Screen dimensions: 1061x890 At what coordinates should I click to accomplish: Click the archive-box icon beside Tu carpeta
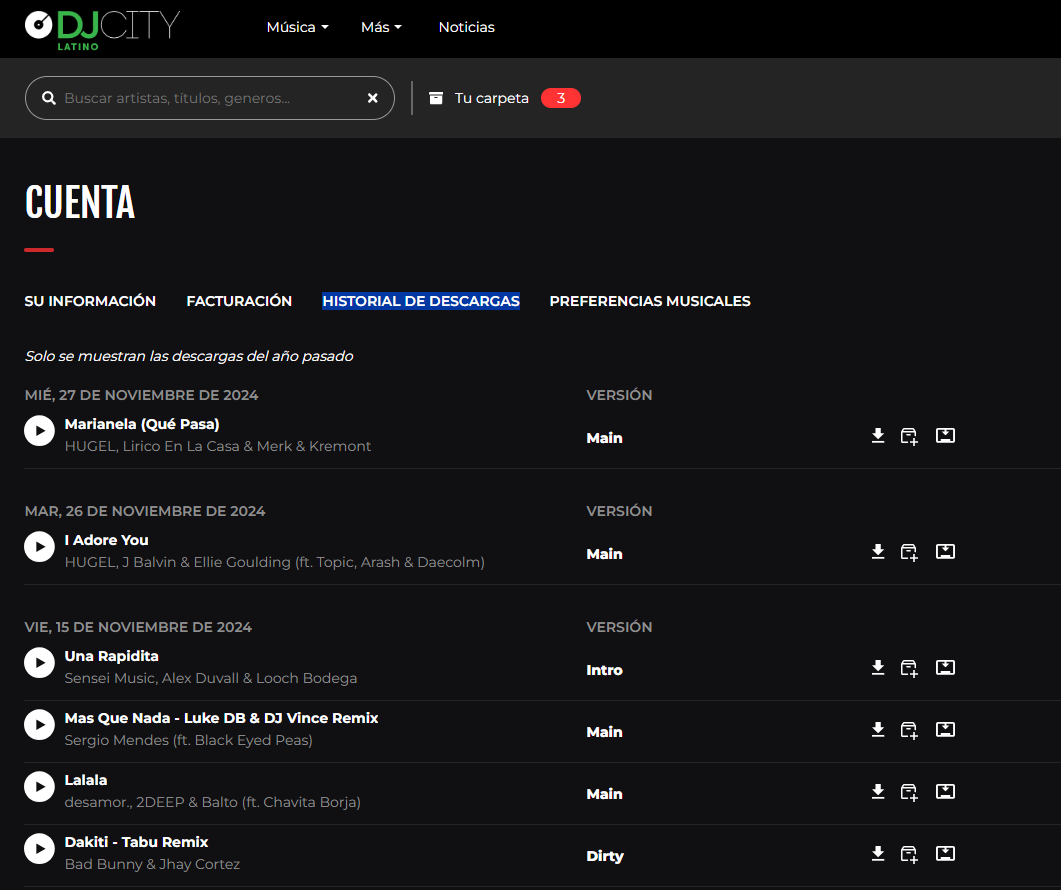point(436,98)
